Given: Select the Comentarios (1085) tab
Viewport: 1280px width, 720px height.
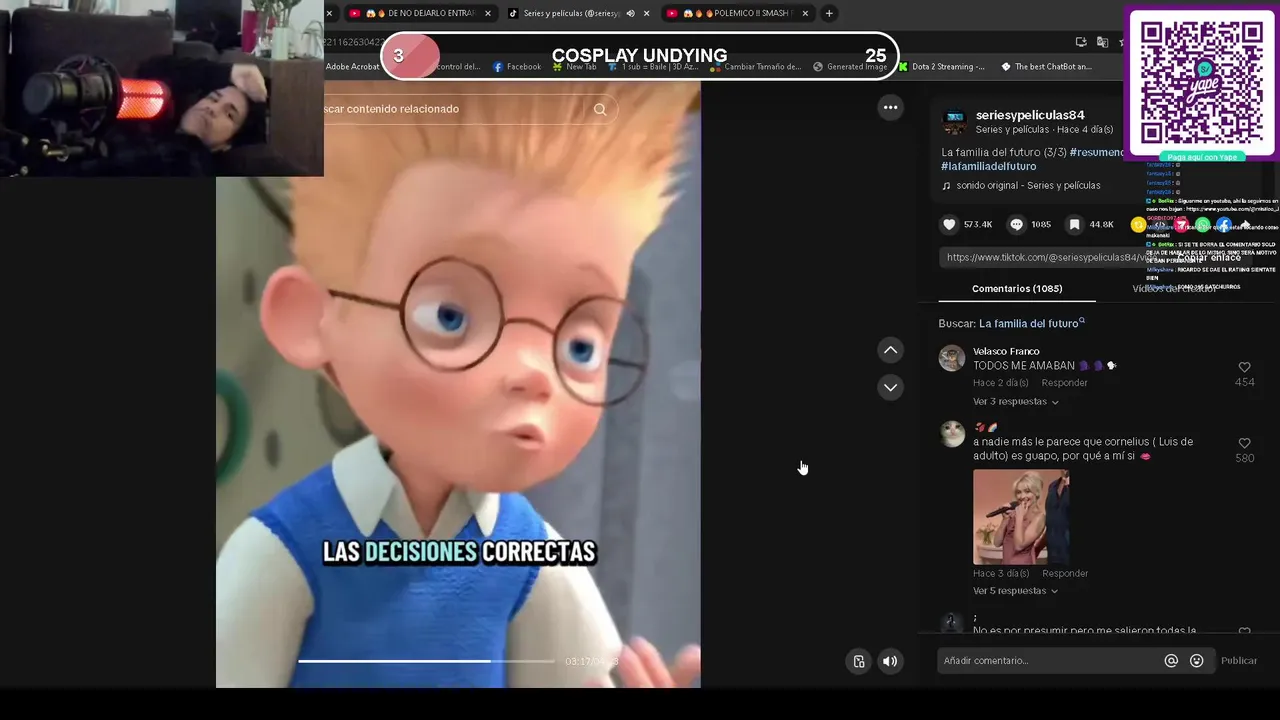Looking at the screenshot, I should tap(1017, 288).
